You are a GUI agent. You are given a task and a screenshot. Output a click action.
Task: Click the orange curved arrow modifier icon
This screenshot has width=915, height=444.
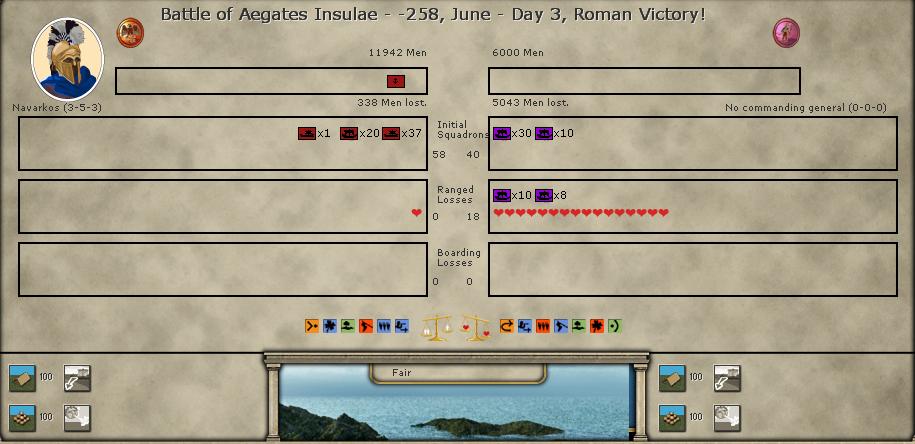click(506, 326)
